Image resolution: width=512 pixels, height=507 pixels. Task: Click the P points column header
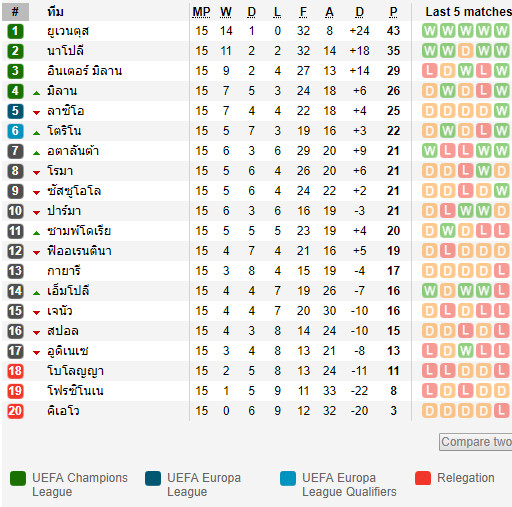[393, 12]
